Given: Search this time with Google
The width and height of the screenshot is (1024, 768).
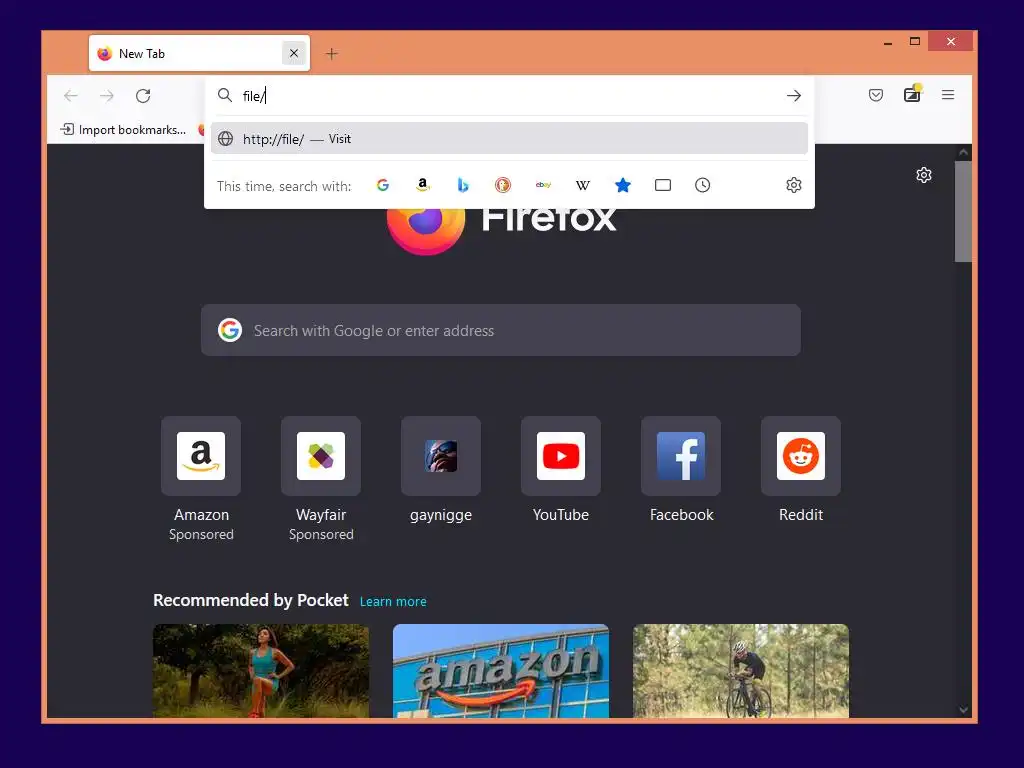Looking at the screenshot, I should coord(383,185).
